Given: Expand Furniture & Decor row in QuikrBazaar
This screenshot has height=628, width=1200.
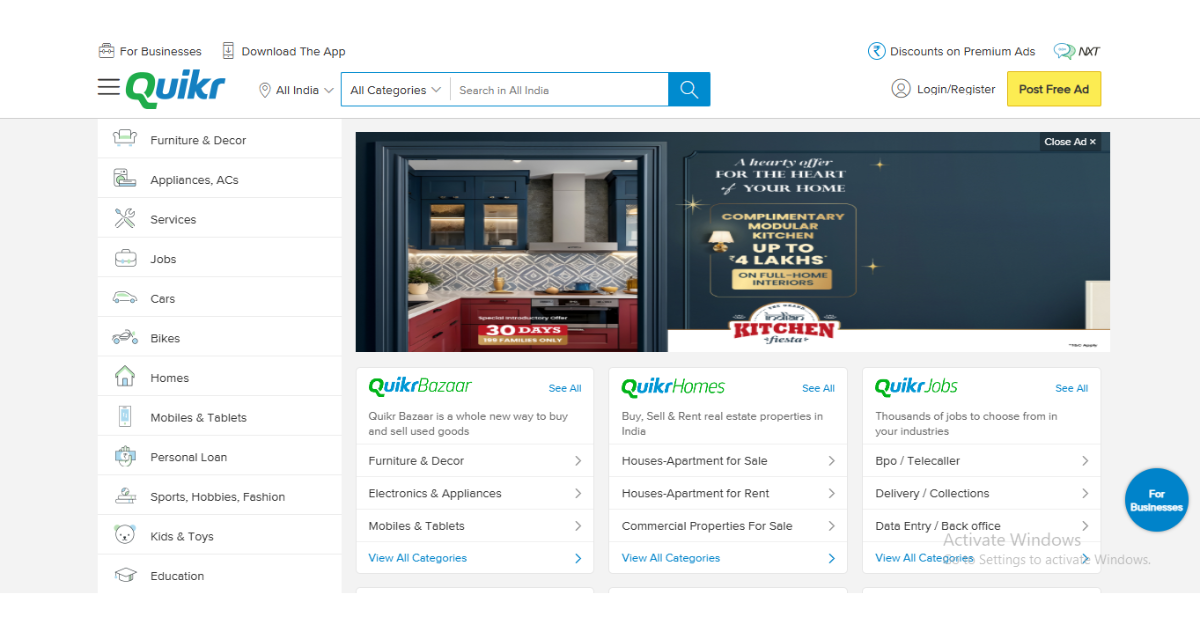Looking at the screenshot, I should pos(475,461).
